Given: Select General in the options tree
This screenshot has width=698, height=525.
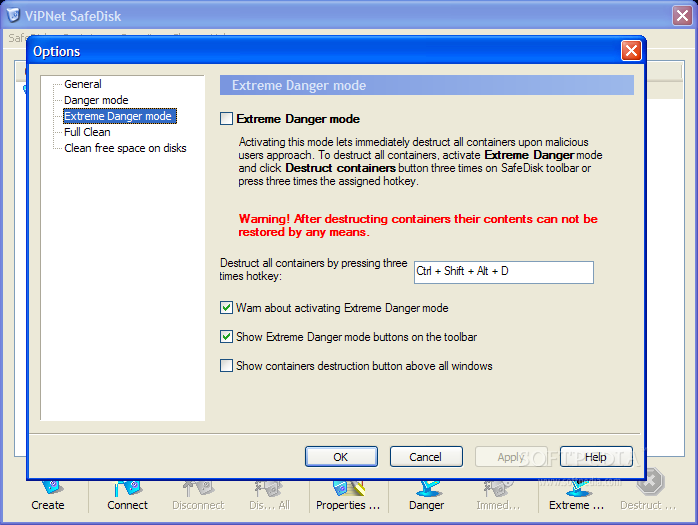Looking at the screenshot, I should pos(83,84).
